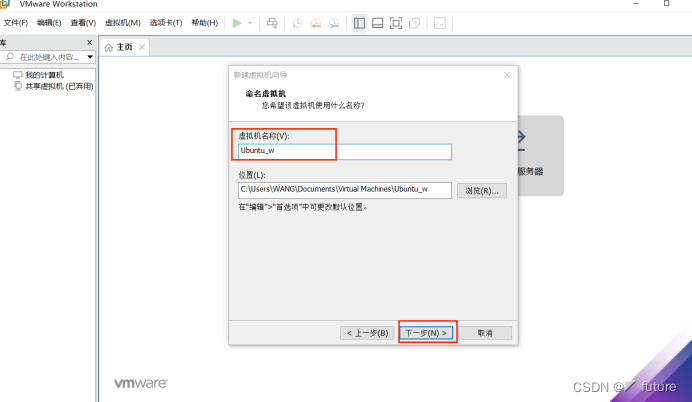Click the 浏览(R)... button
The image size is (692, 402).
[x=481, y=191]
